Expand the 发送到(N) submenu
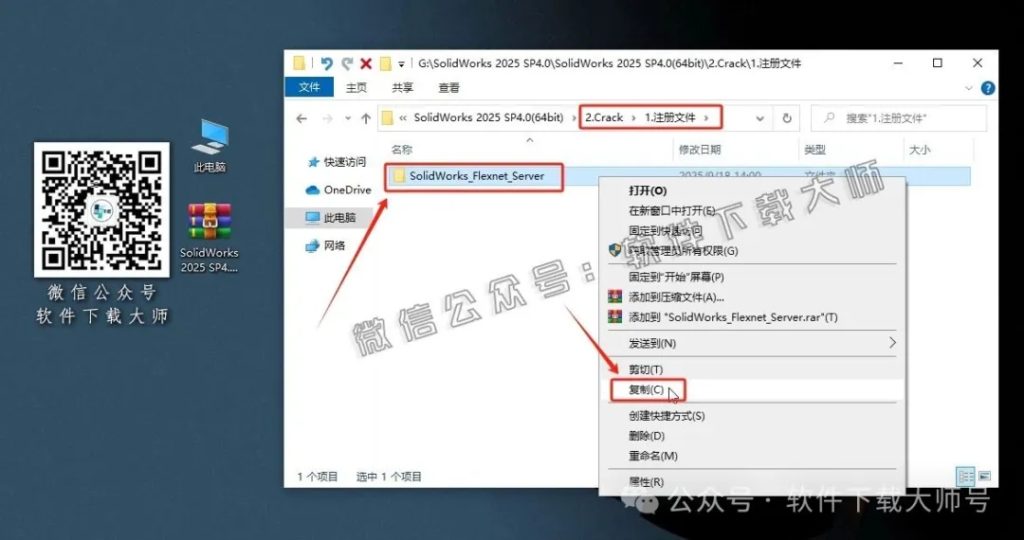The image size is (1024, 540). [752, 343]
